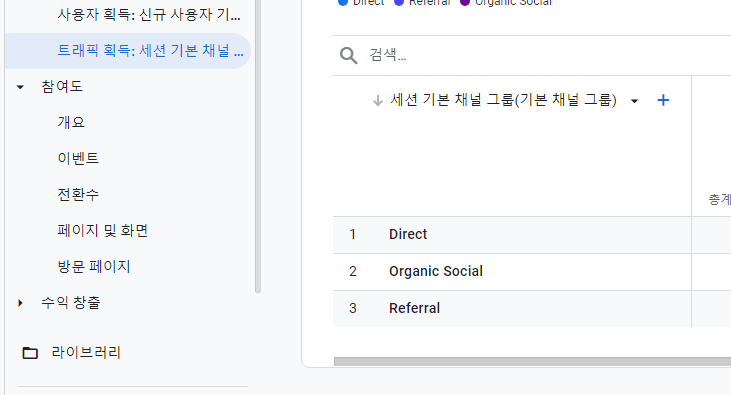The height and width of the screenshot is (395, 731).
Task: Click Referral legend color dot
Action: click(x=399, y=2)
